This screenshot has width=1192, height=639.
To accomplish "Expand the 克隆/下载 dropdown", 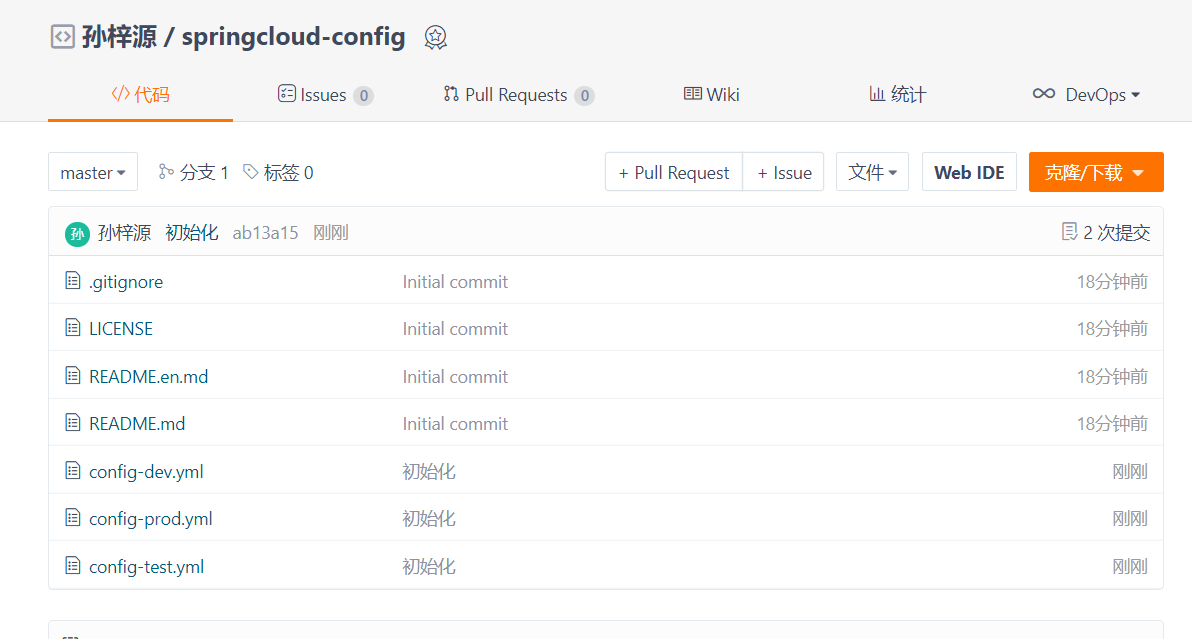I will tap(1095, 172).
